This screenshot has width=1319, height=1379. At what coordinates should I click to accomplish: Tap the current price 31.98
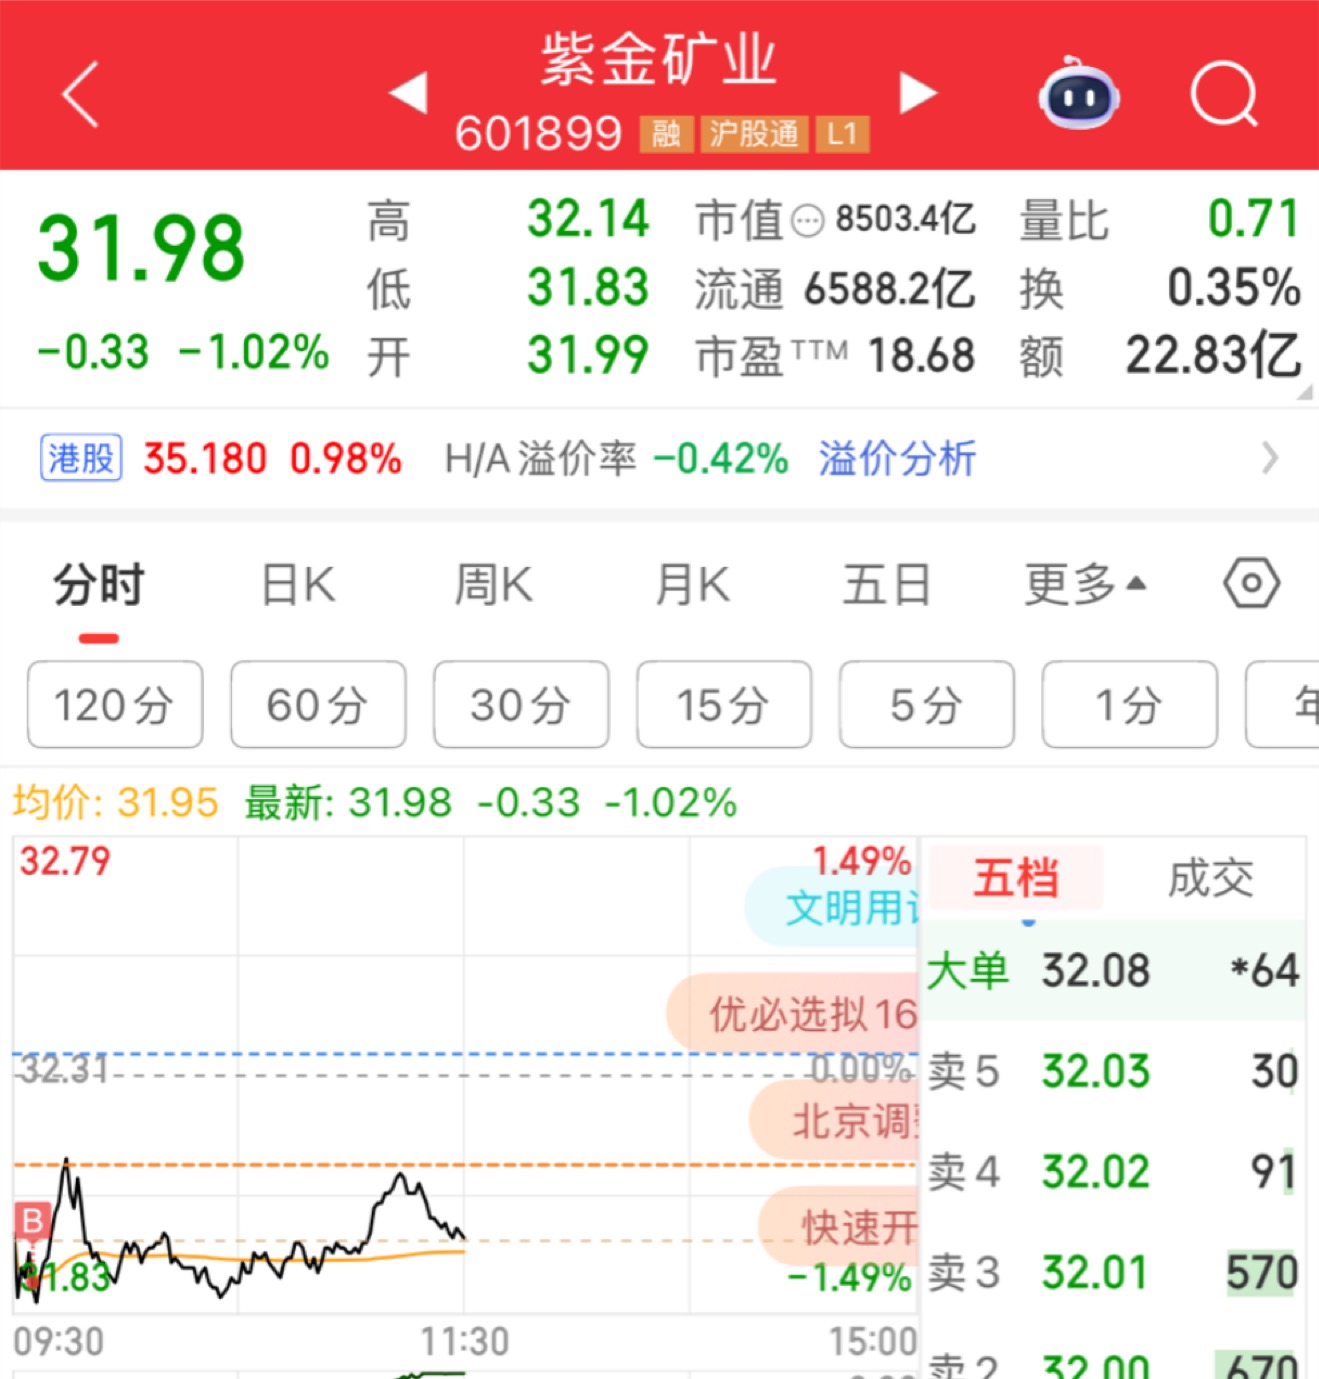click(x=141, y=248)
